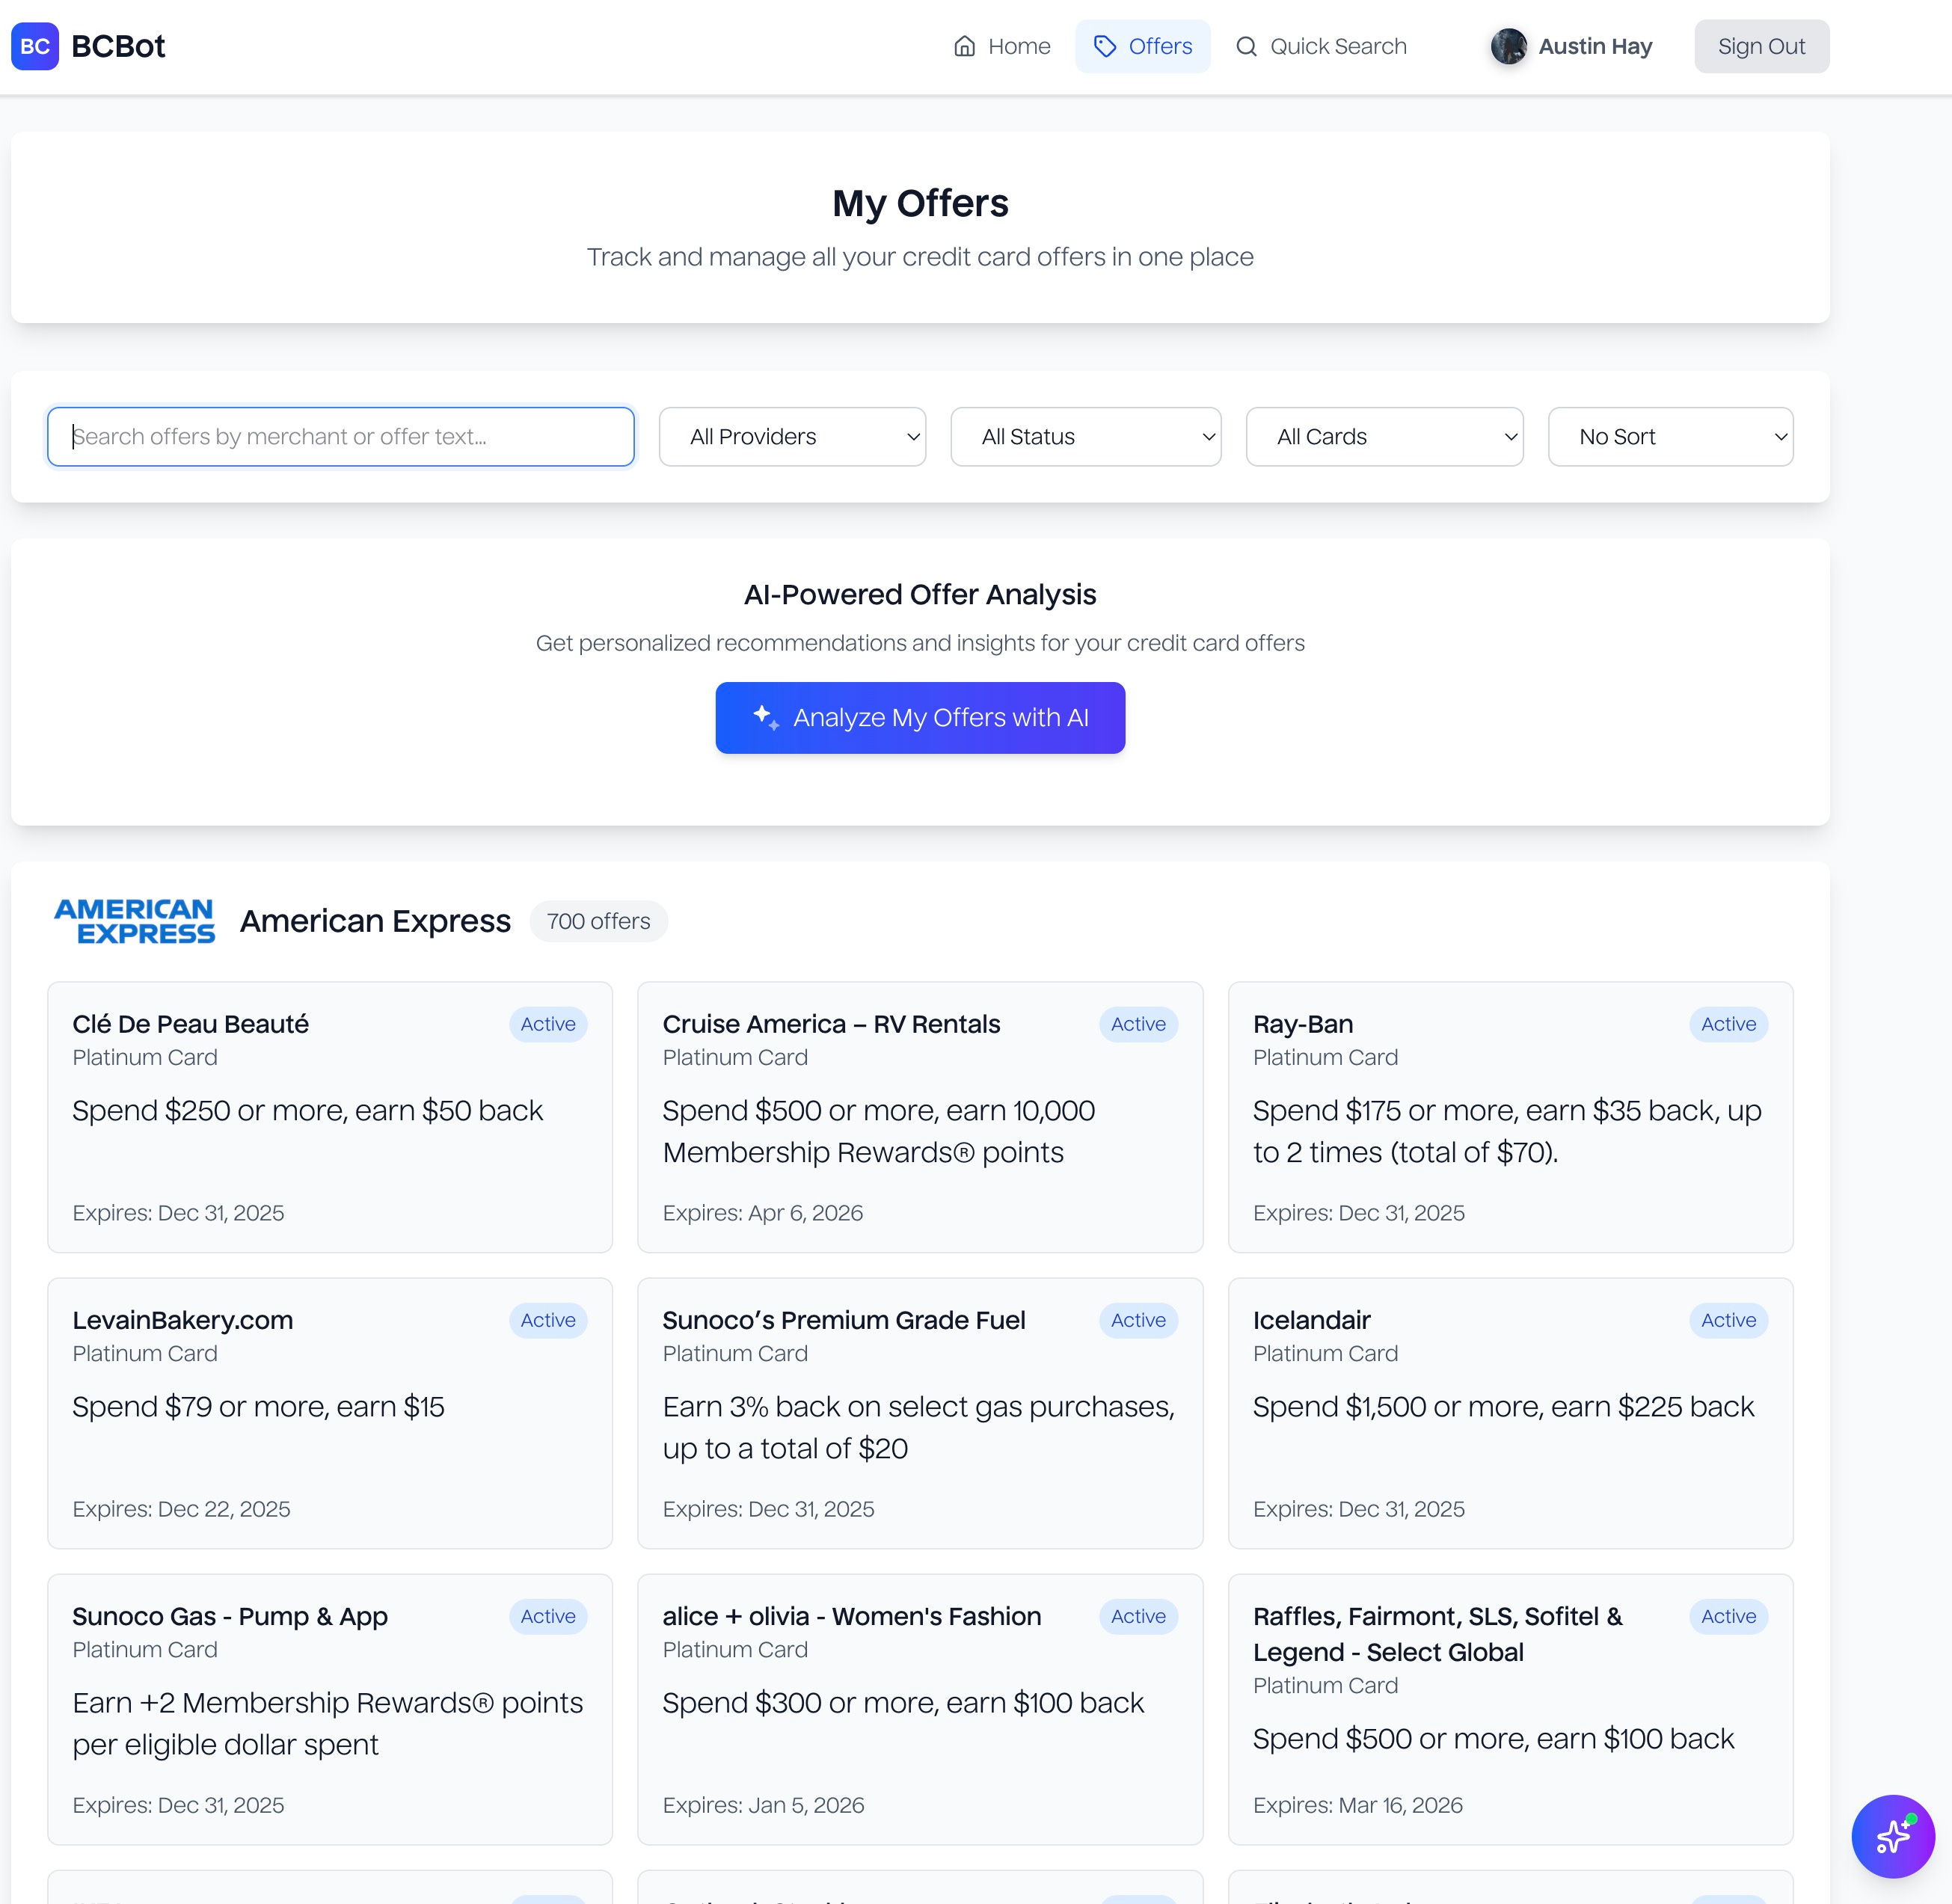Click Active badge on LevainBakery.com offer
Image resolution: width=1952 pixels, height=1904 pixels.
[548, 1320]
